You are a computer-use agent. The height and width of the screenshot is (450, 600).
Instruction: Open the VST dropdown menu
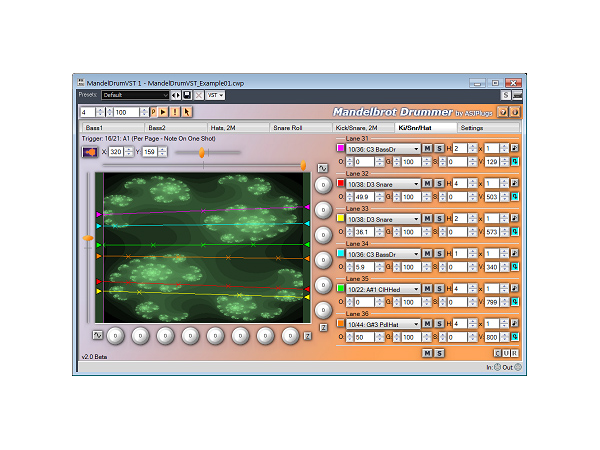click(215, 95)
